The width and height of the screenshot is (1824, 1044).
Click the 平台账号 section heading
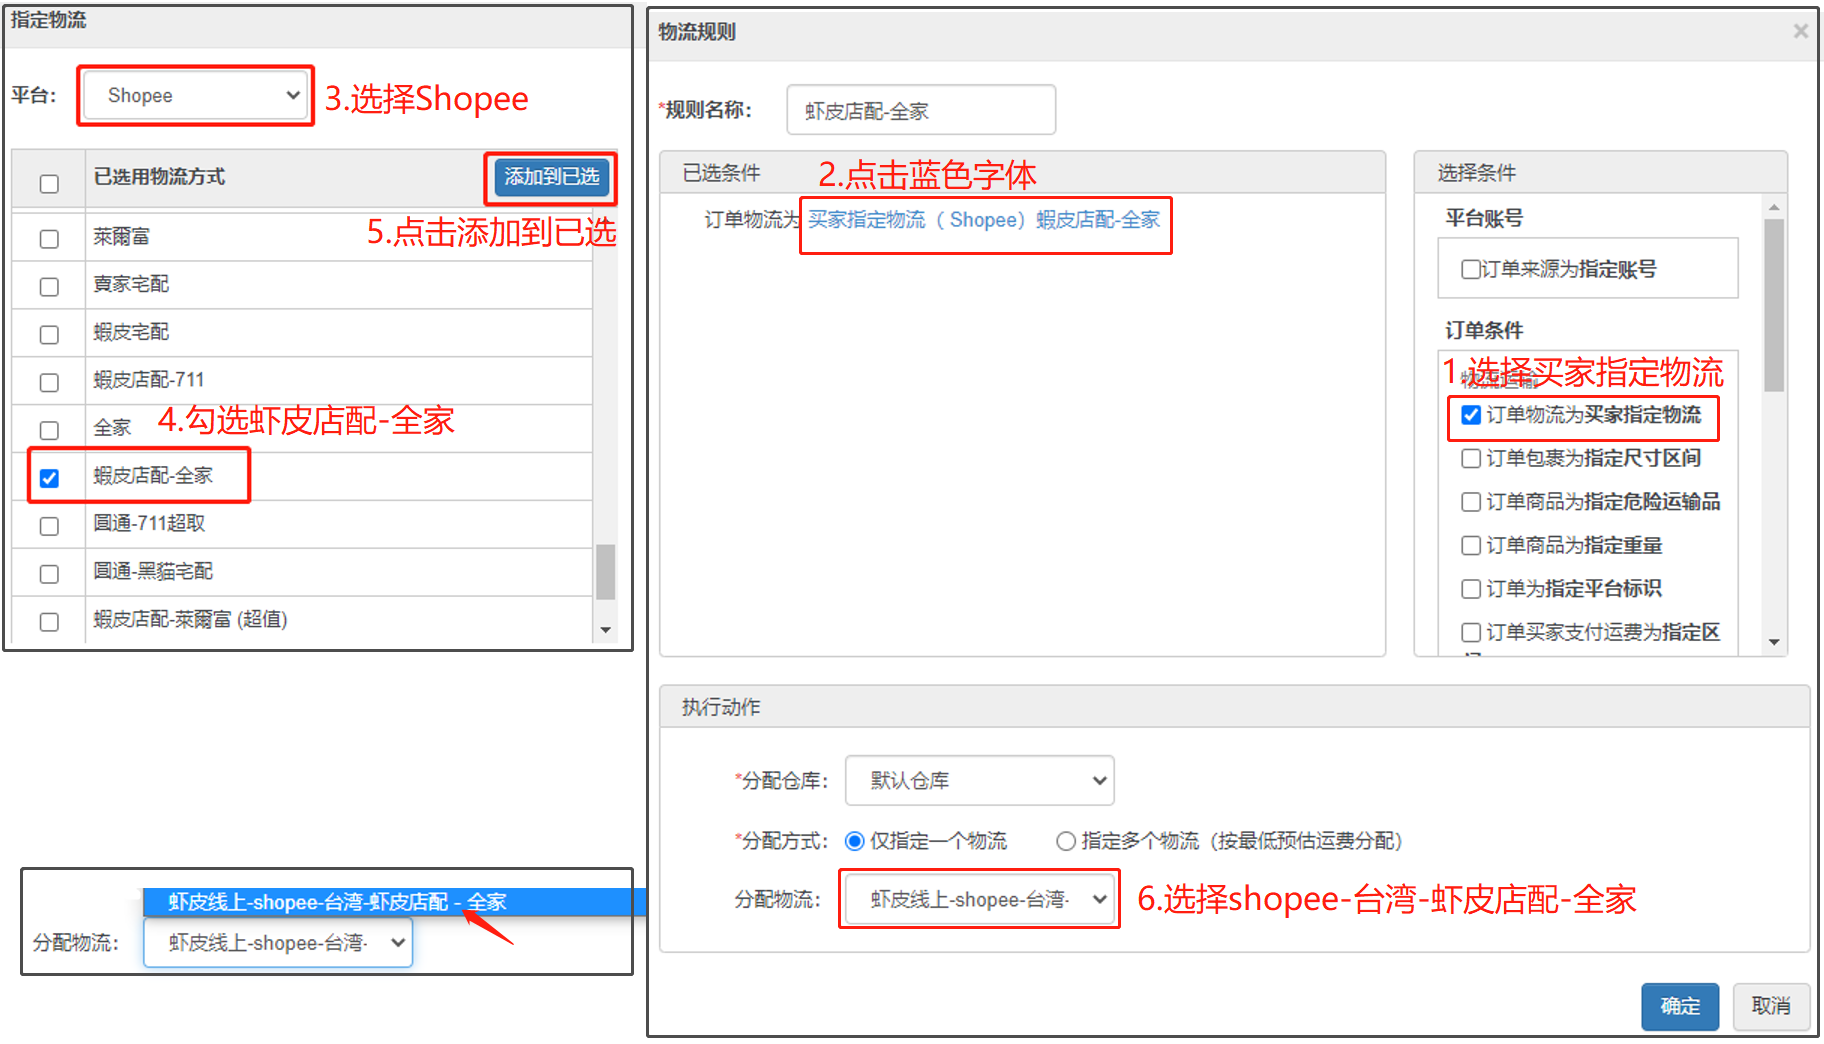pyautogui.click(x=1484, y=218)
